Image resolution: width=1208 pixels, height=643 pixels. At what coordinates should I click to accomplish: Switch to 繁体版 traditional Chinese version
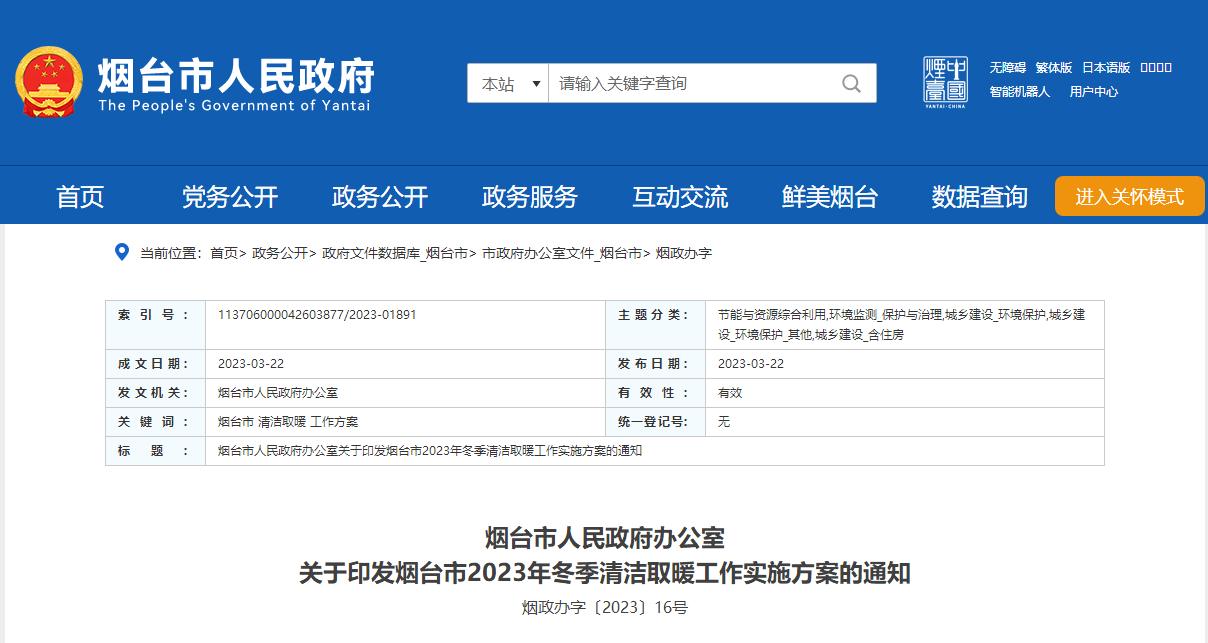point(1055,67)
